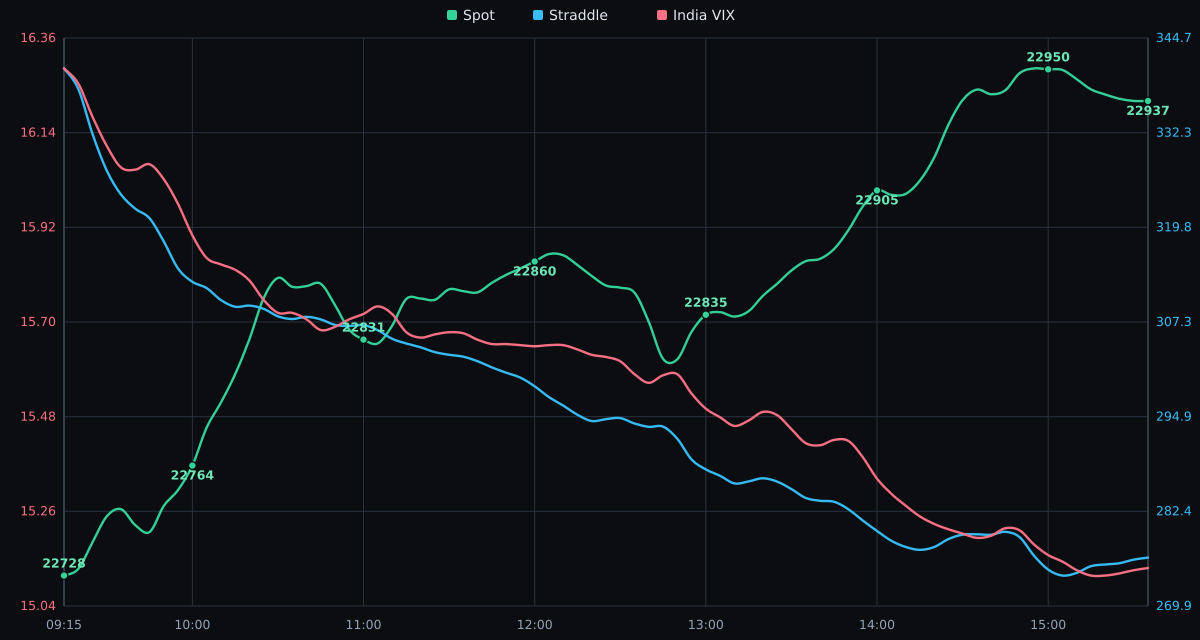Click the 15.48 VIX axis value
This screenshot has height=640, width=1200.
pos(38,416)
